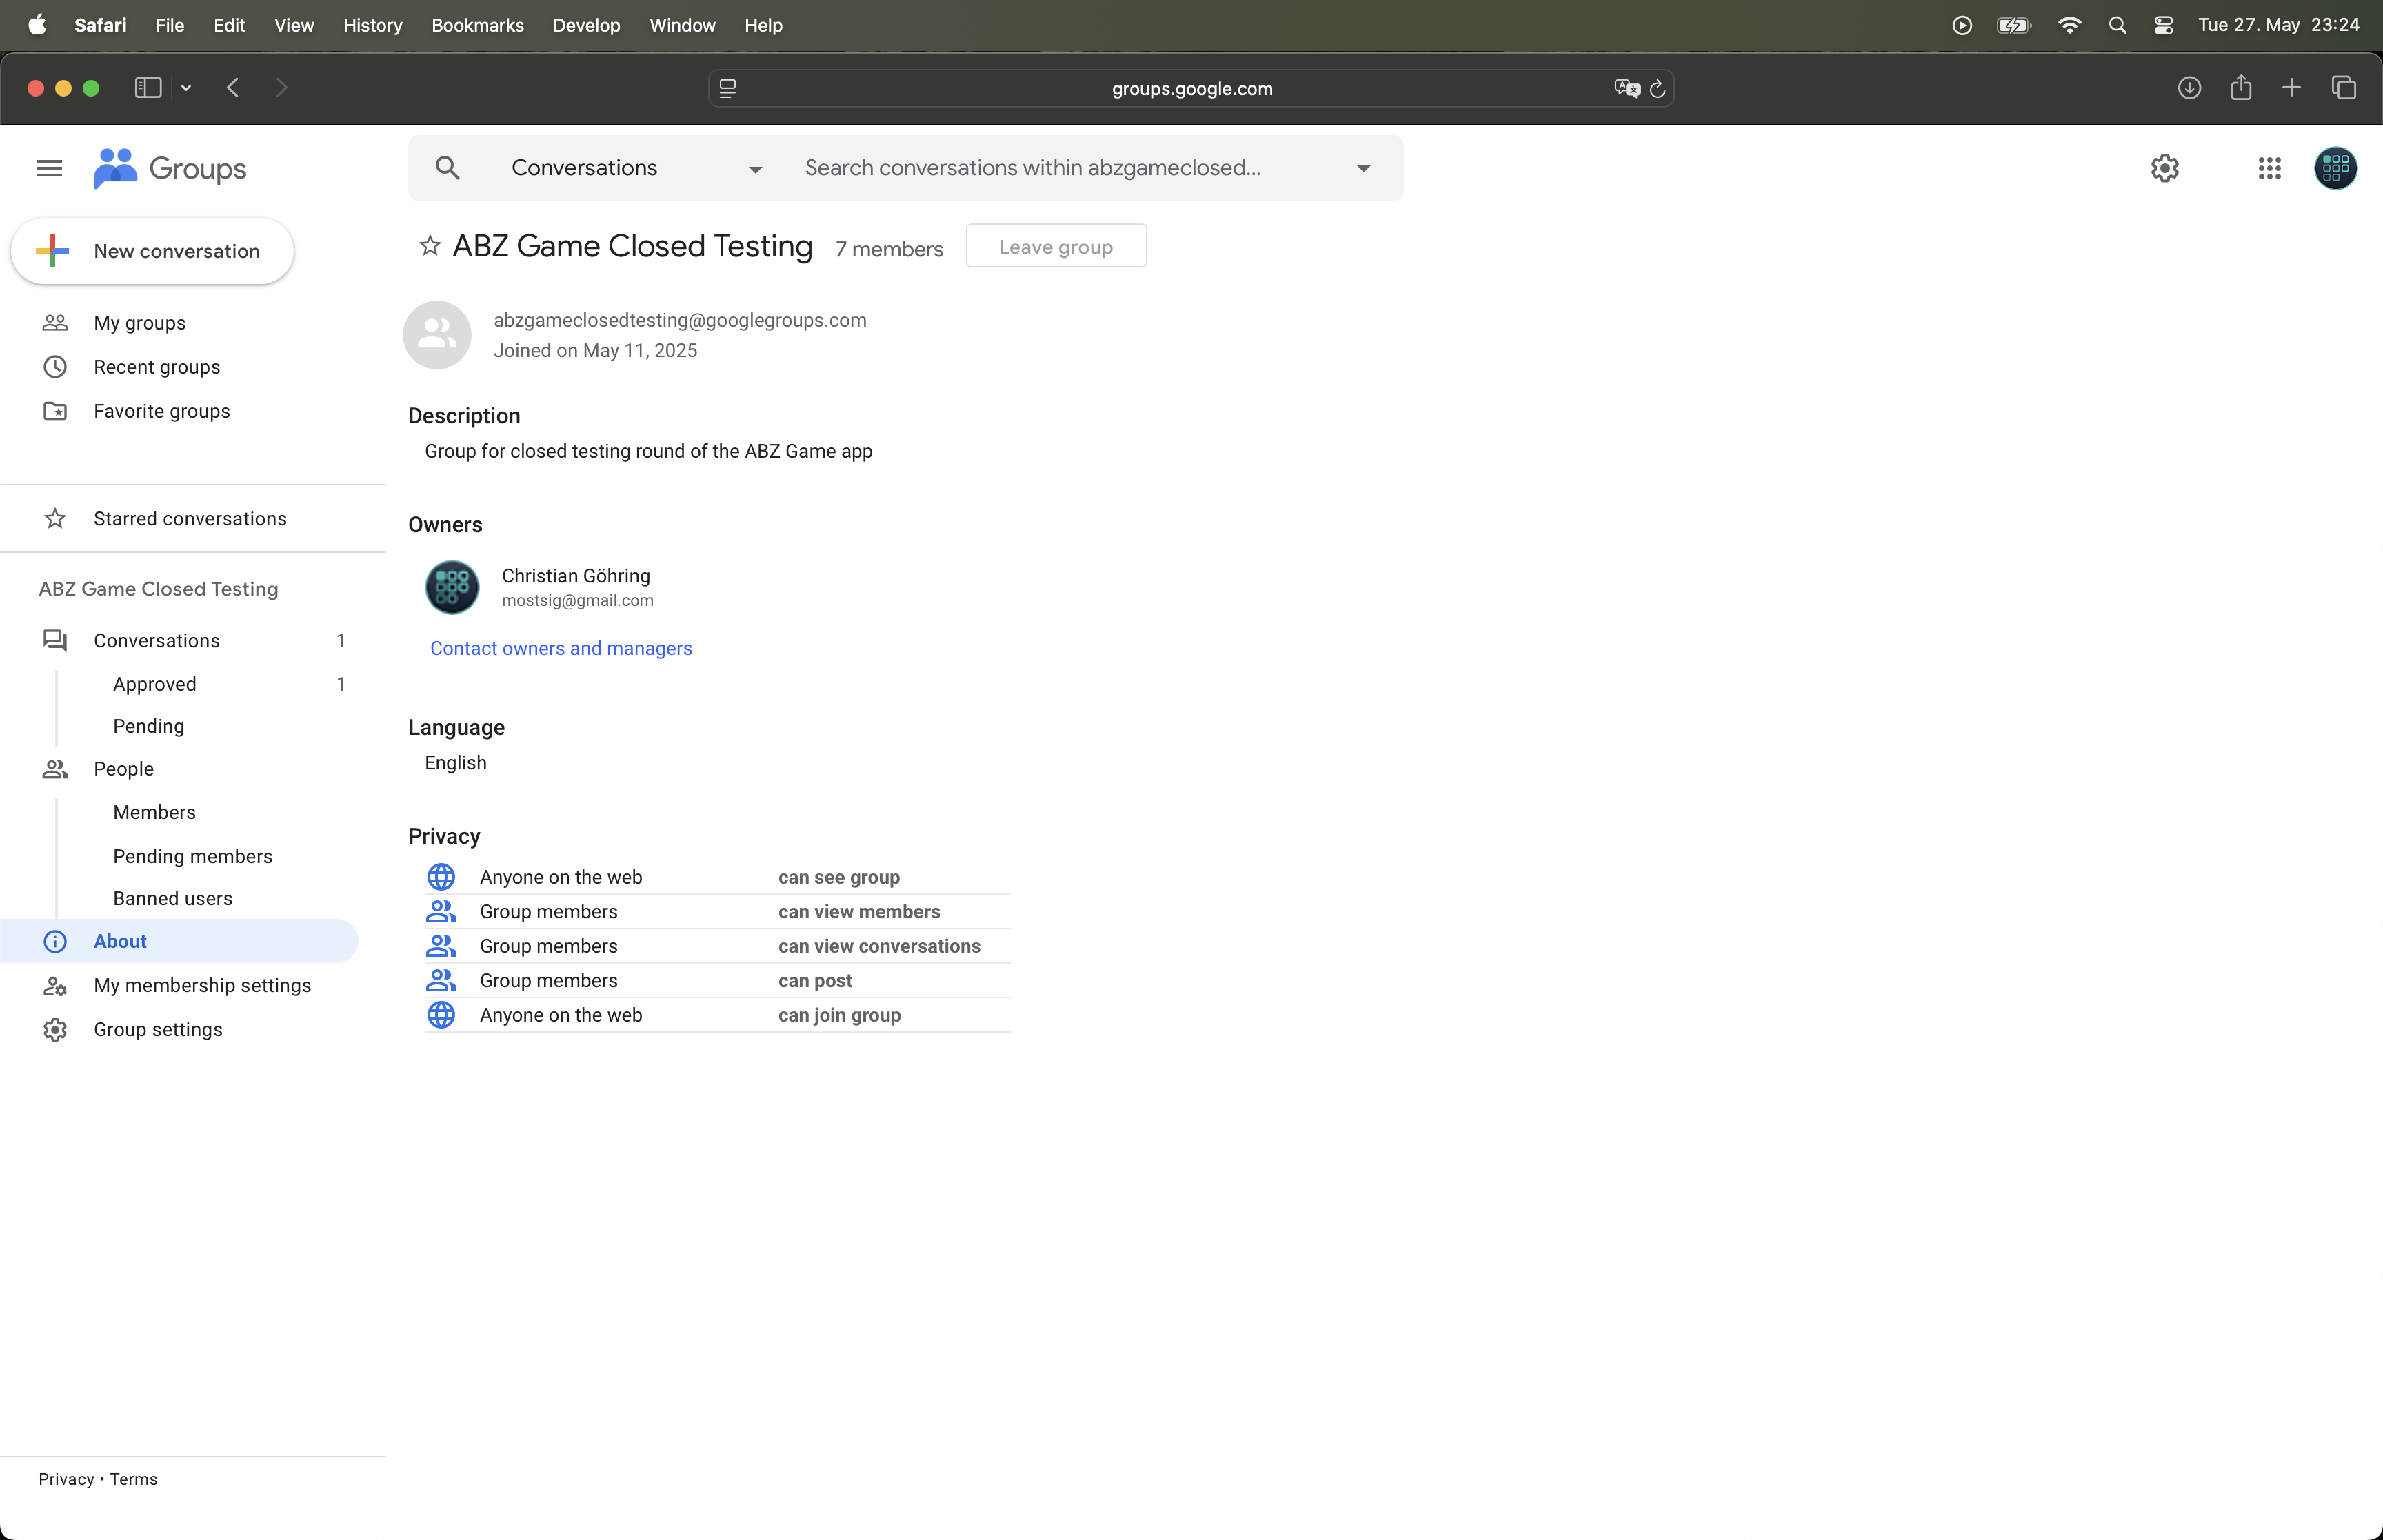Click the abzgameclosedtesting@googlegroups.com address

tap(680, 320)
